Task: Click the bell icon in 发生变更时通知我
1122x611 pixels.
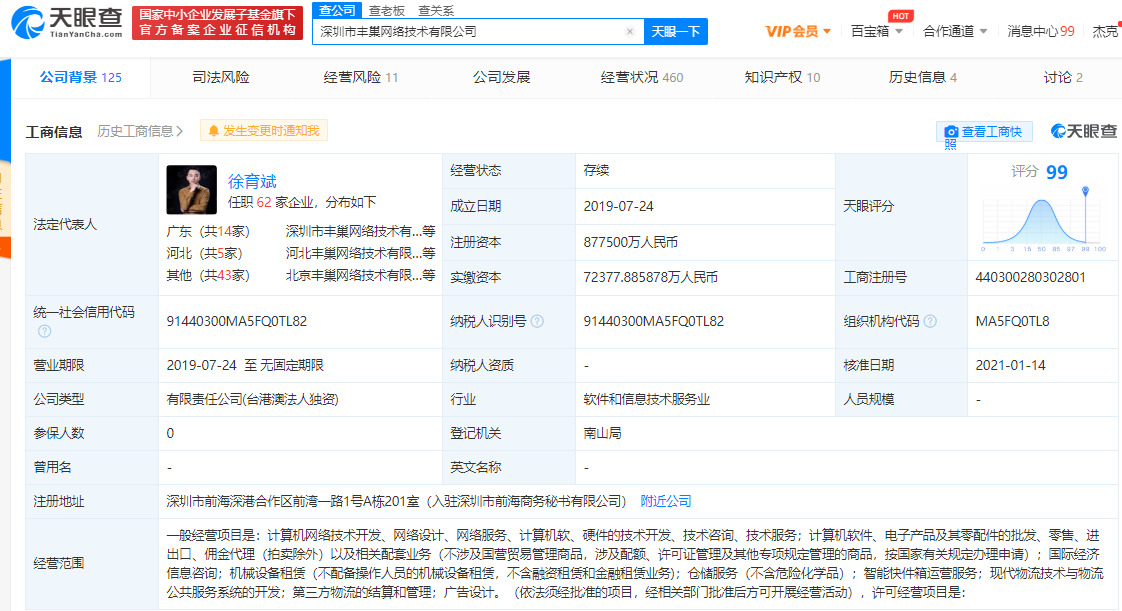Action: point(213,131)
